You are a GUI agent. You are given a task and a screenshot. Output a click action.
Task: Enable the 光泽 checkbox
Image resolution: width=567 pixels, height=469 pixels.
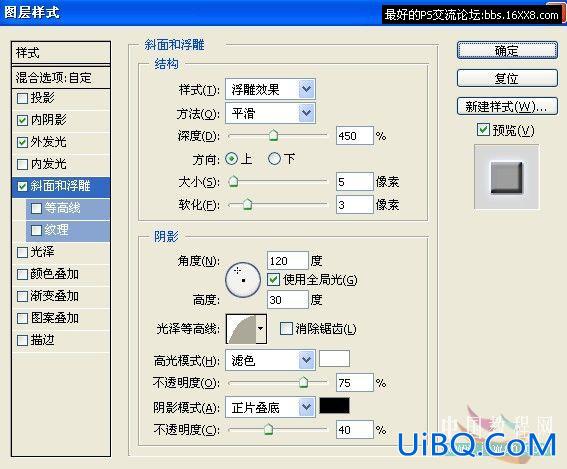[x=22, y=252]
